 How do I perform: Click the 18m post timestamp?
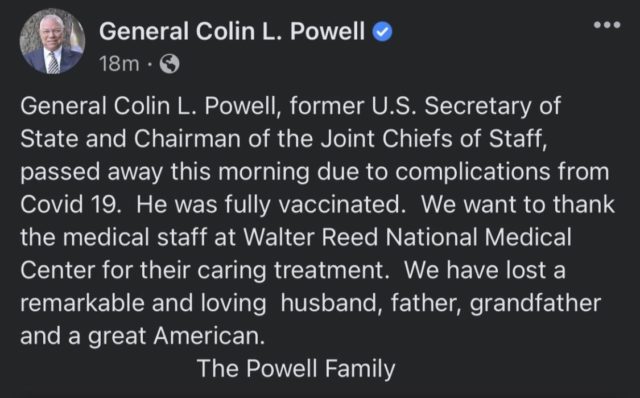[119, 64]
